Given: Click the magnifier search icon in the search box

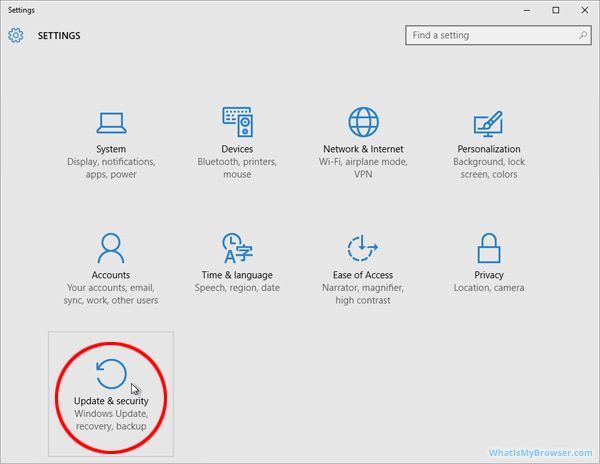Looking at the screenshot, I should click(x=583, y=35).
